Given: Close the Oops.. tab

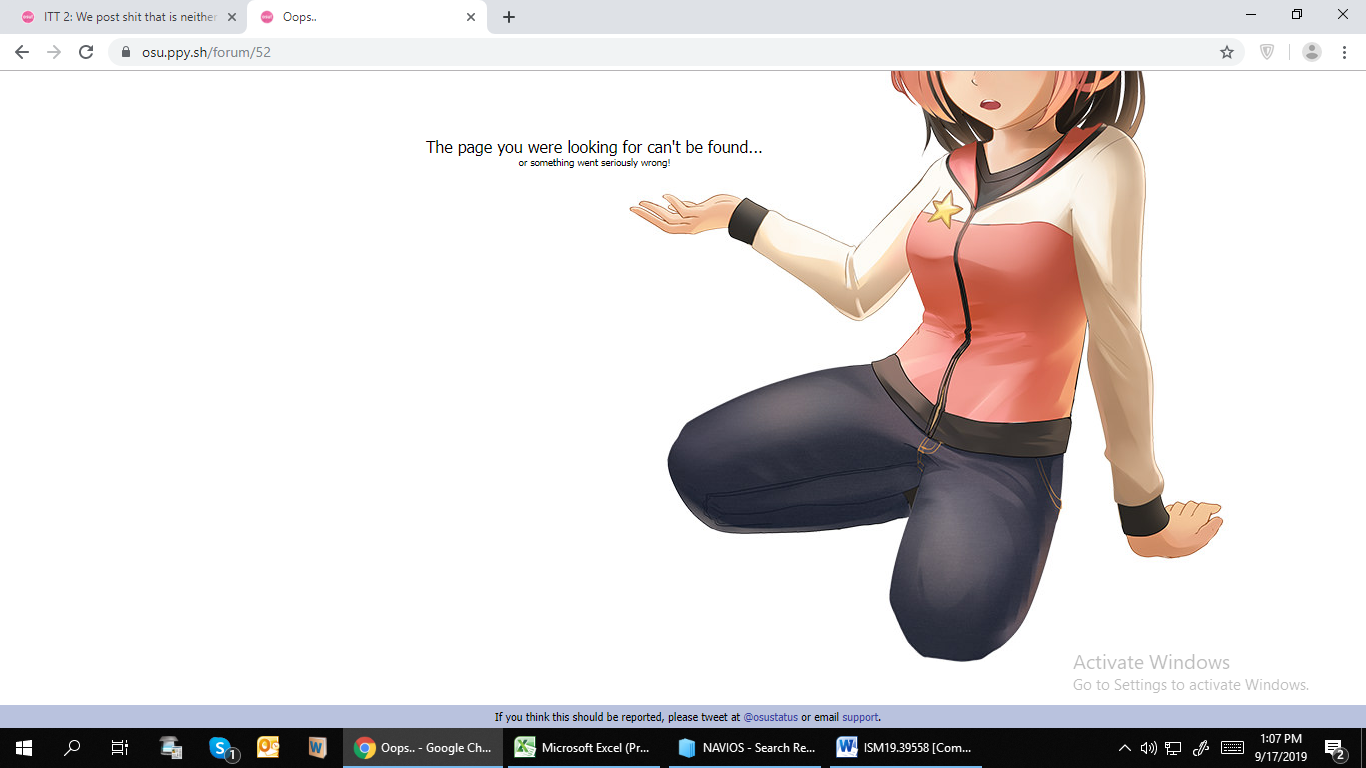Looking at the screenshot, I should pyautogui.click(x=471, y=17).
